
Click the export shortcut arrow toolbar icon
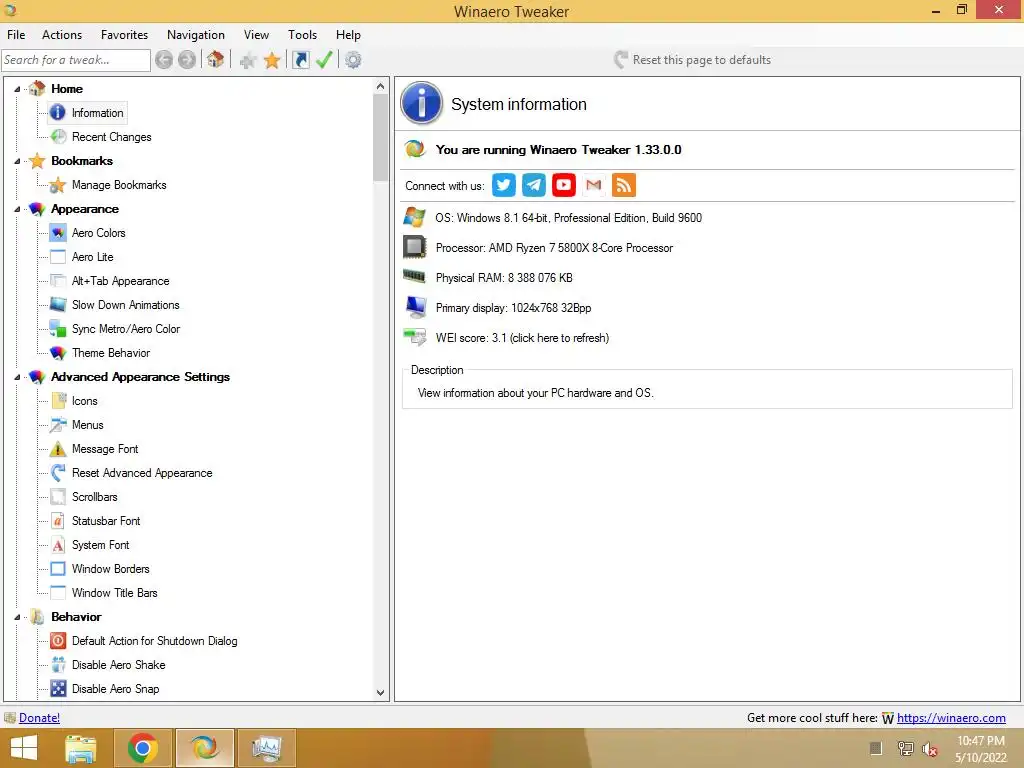300,60
